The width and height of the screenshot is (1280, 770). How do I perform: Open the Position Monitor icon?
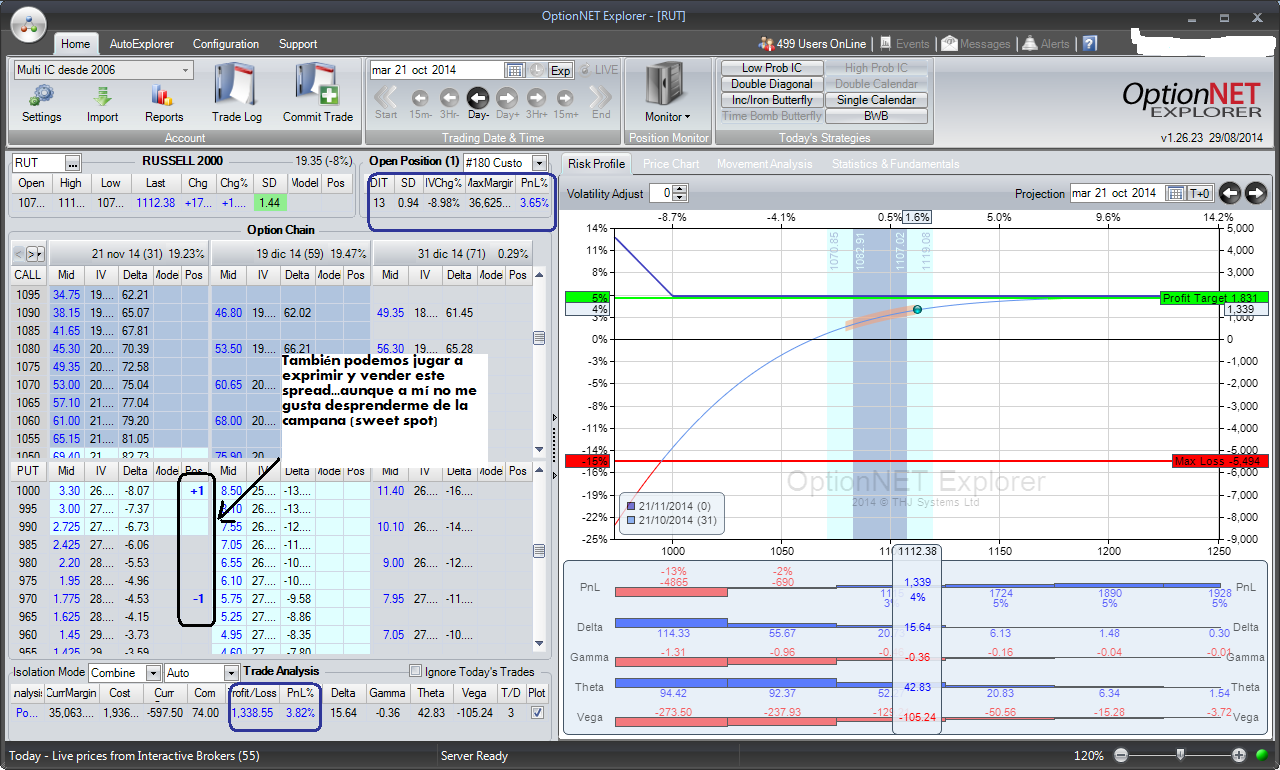667,93
